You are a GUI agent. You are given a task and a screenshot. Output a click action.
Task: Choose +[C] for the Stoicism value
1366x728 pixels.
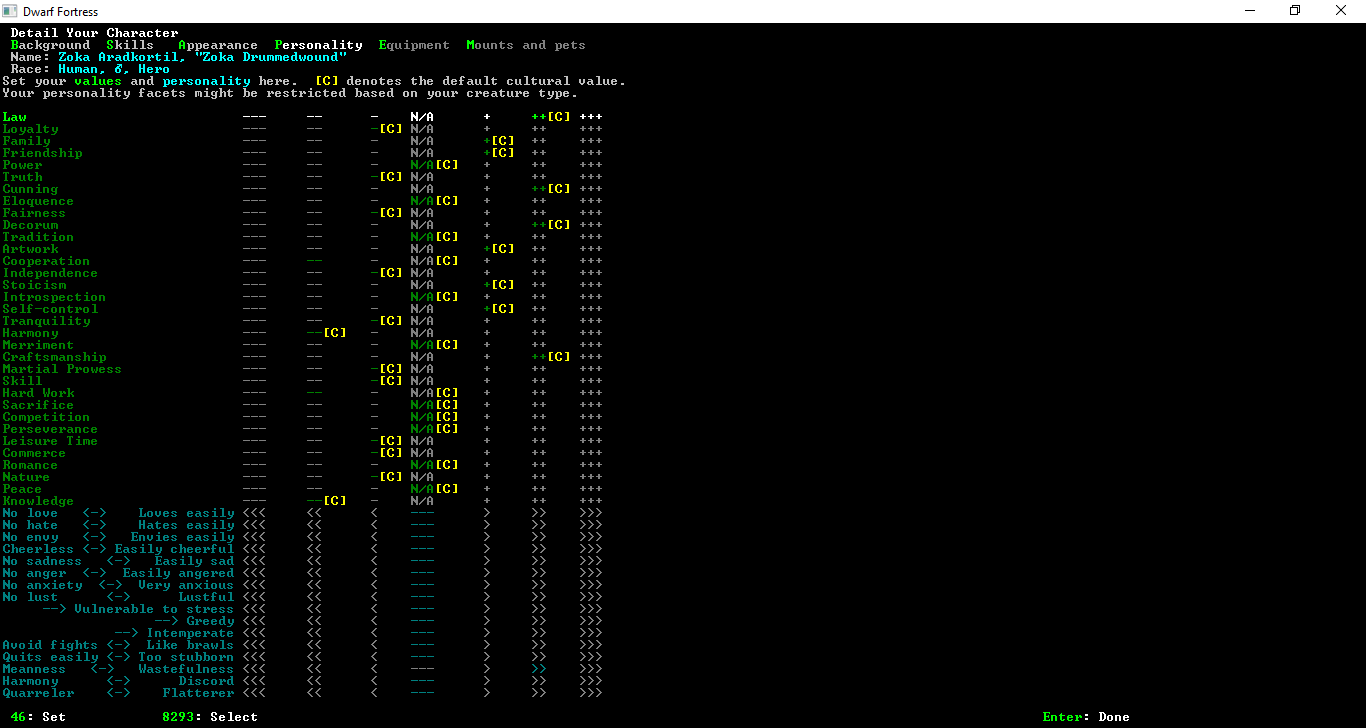[498, 285]
